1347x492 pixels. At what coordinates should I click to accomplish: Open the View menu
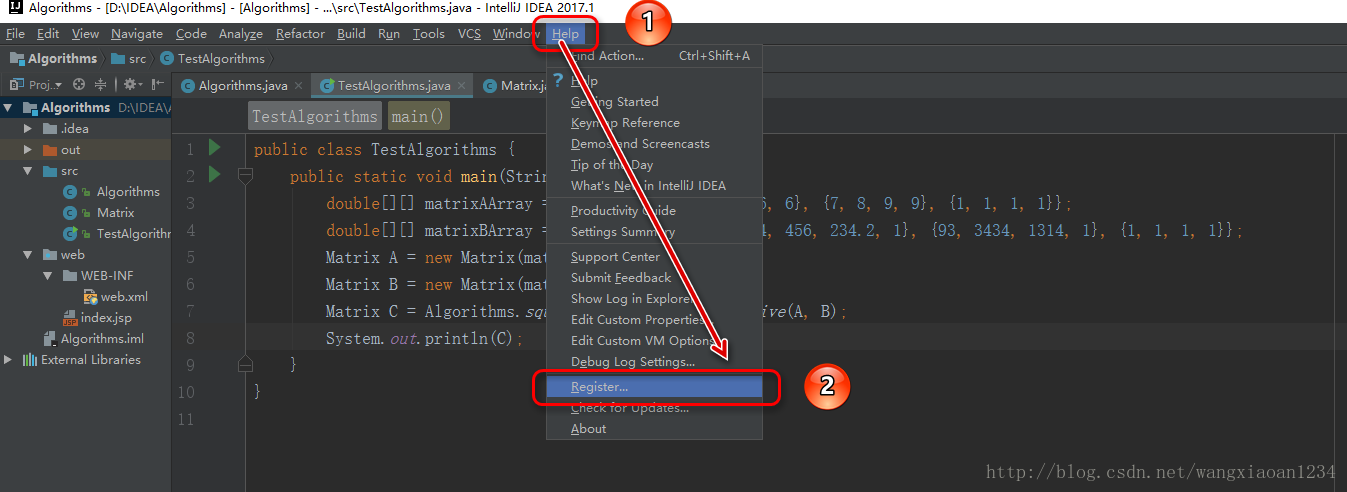tap(85, 34)
